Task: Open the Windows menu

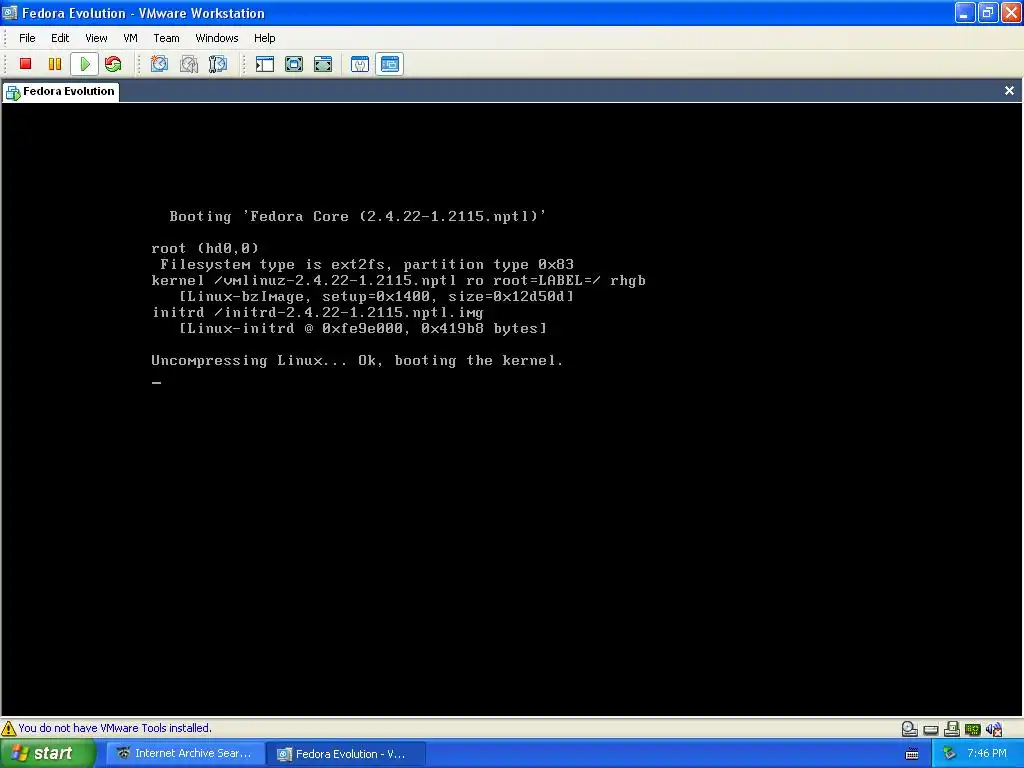Action: [217, 38]
